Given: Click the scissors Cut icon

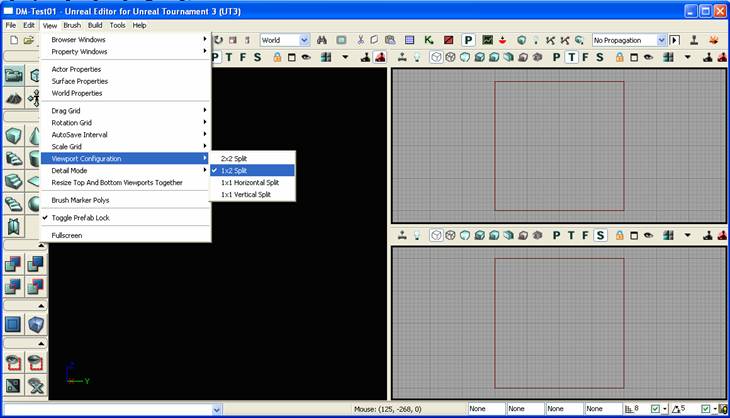Looking at the screenshot, I should click(x=360, y=40).
